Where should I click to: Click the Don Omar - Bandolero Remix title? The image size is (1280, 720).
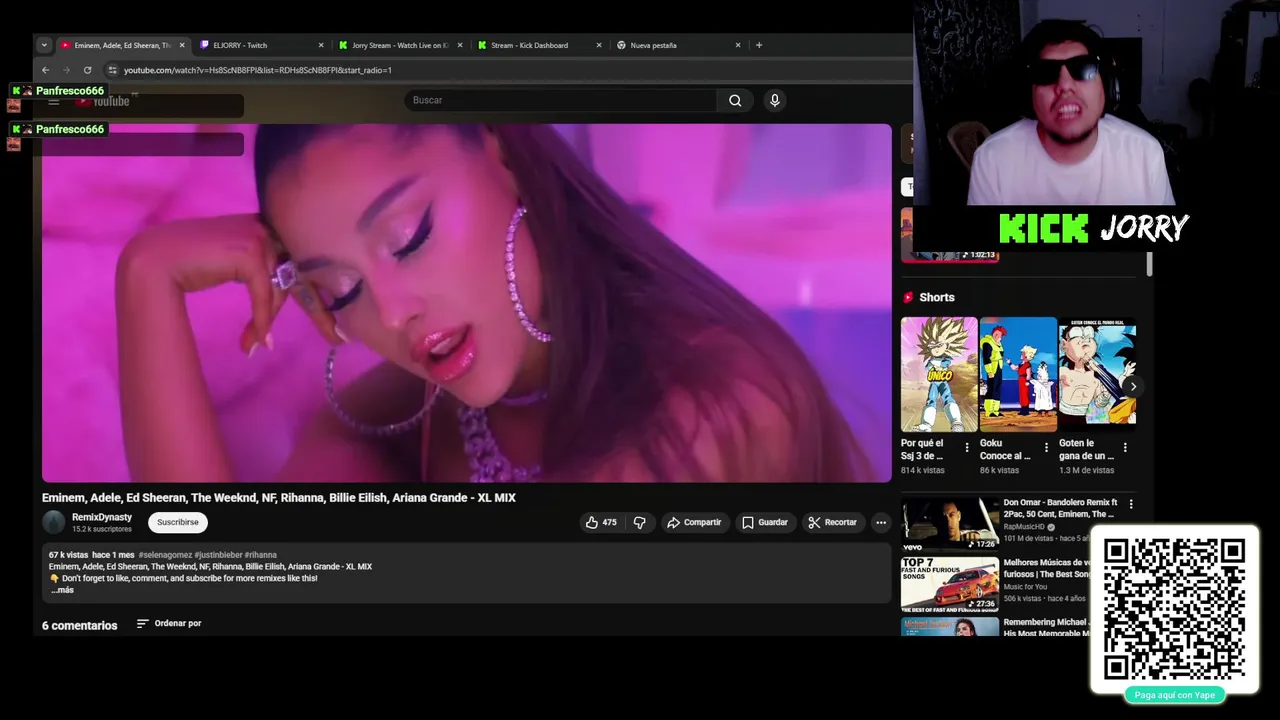coord(1060,508)
